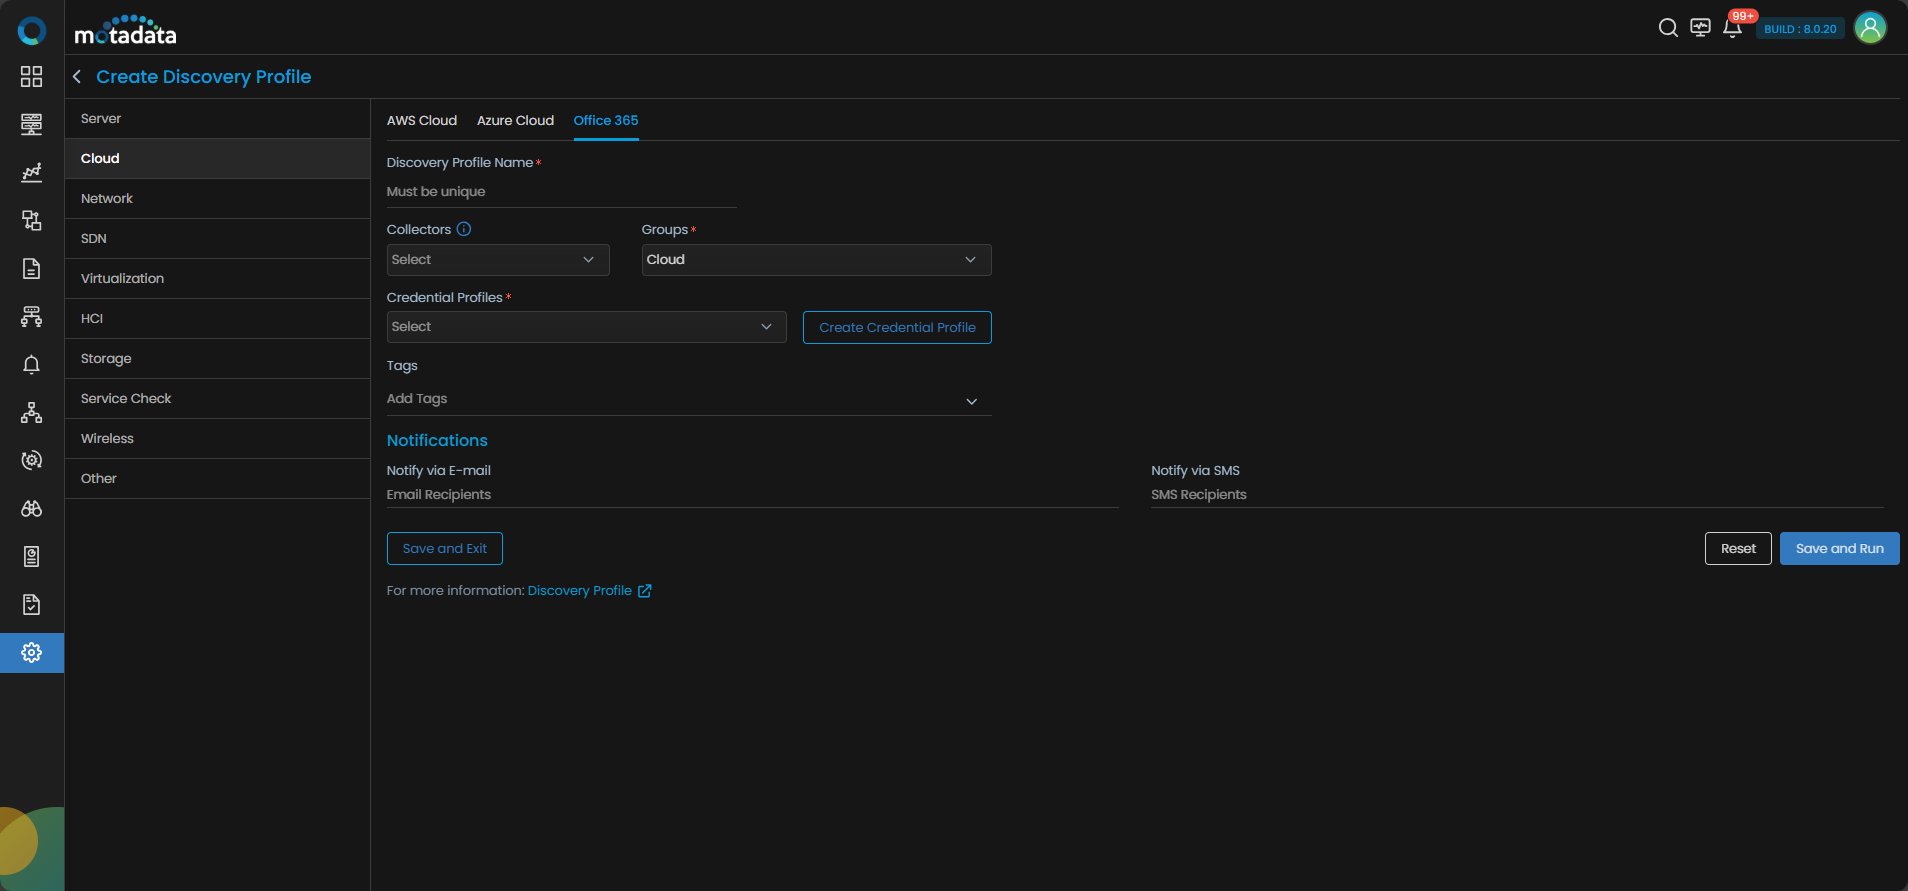
Task: Open the health monitor screen icon
Action: [1700, 28]
